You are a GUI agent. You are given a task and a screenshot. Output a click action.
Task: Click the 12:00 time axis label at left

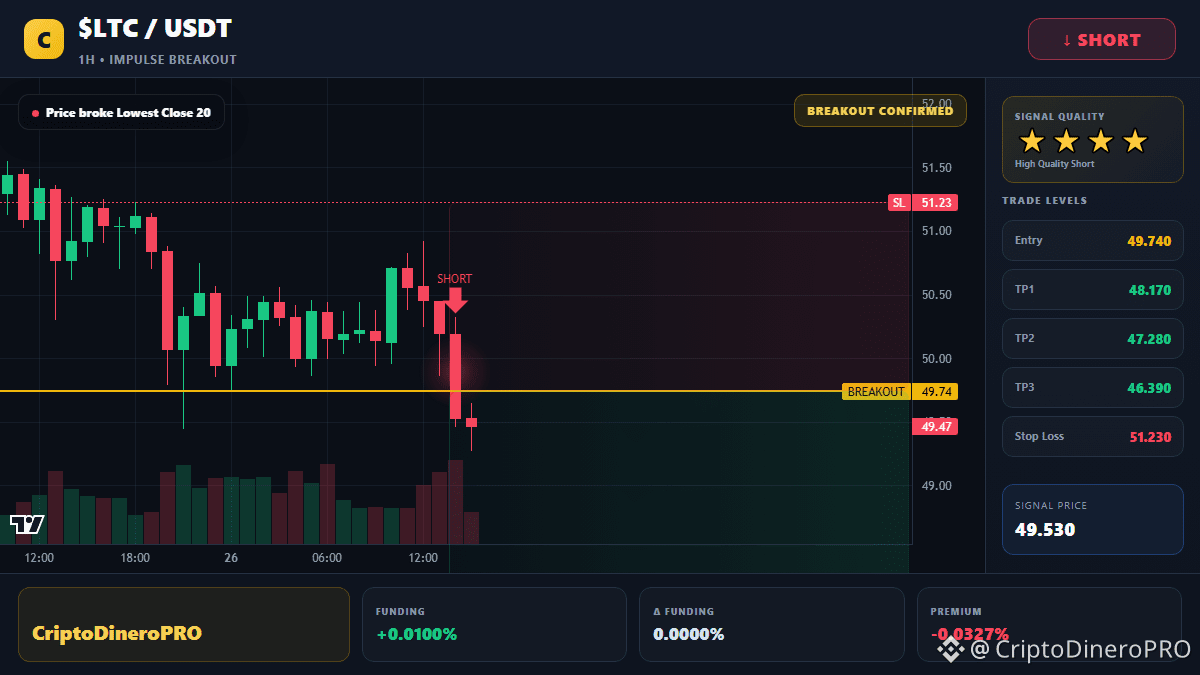click(39, 558)
